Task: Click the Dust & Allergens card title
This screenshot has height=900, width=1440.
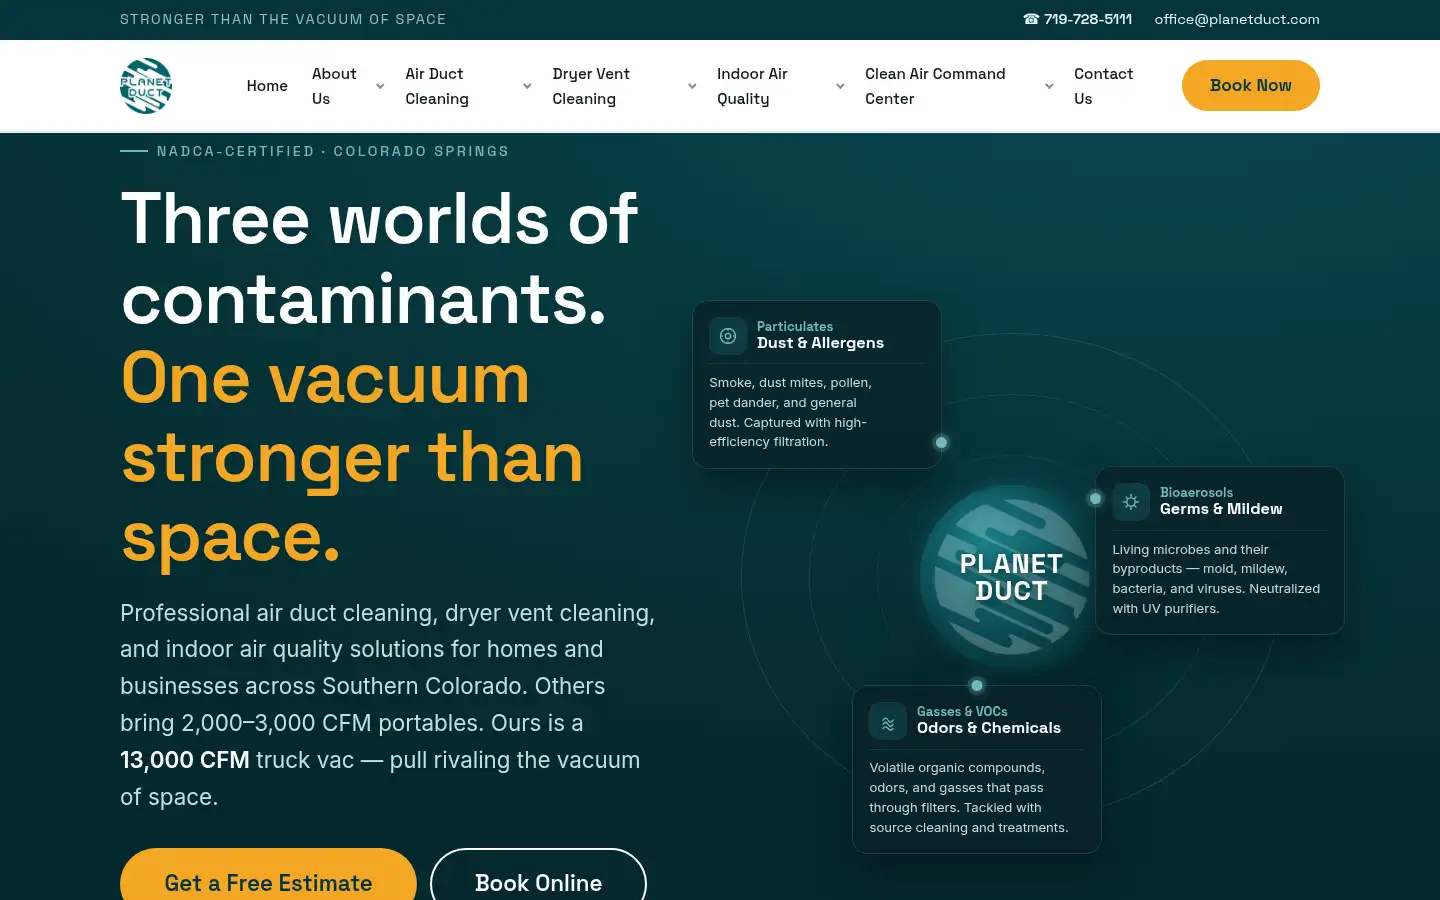Action: [820, 343]
